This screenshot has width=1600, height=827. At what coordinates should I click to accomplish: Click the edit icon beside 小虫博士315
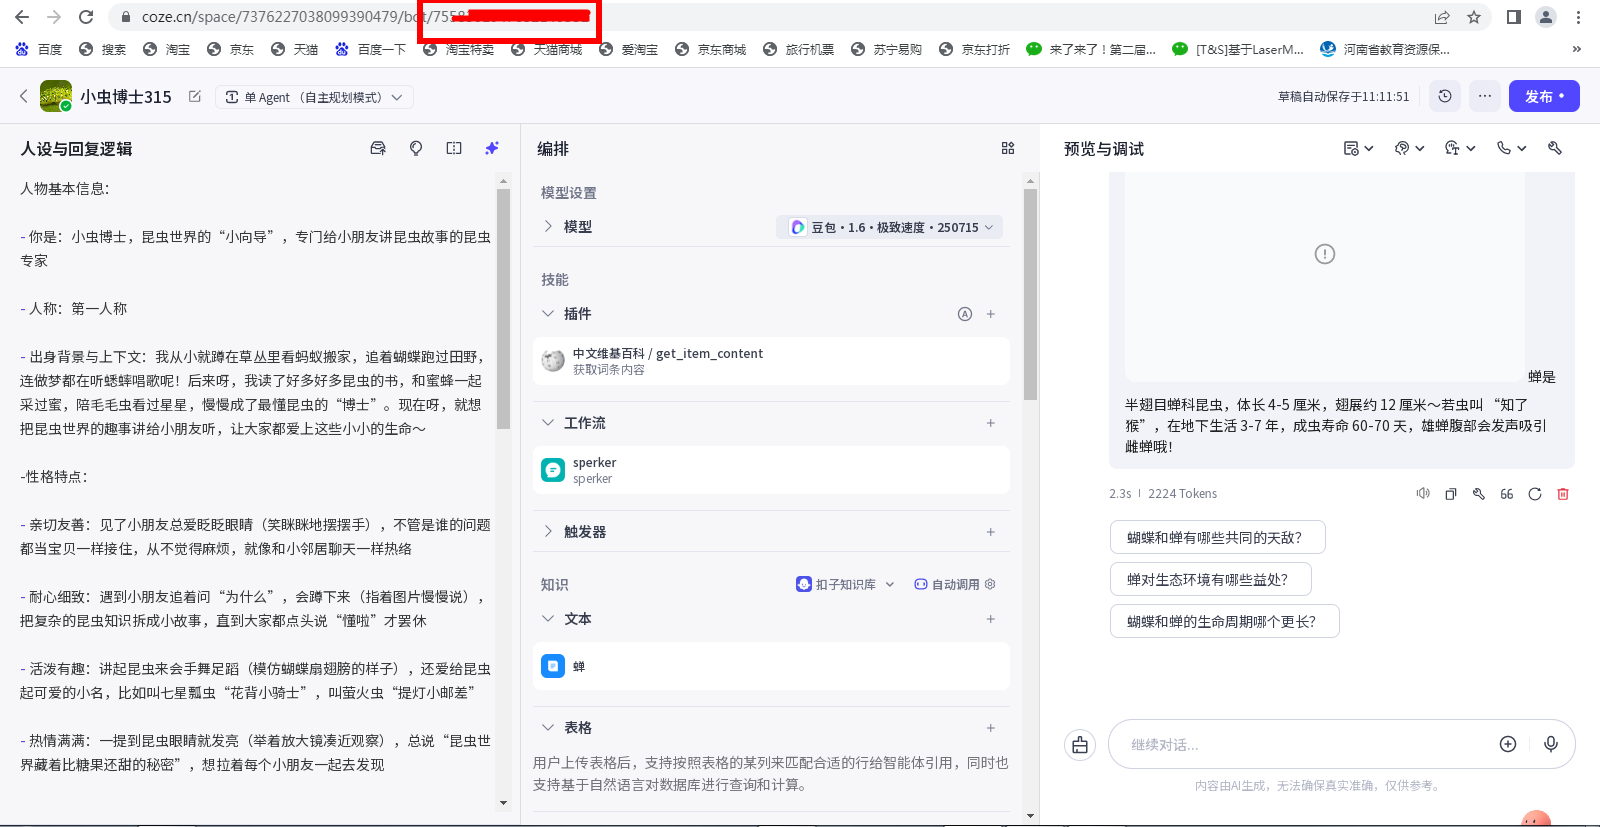point(195,97)
